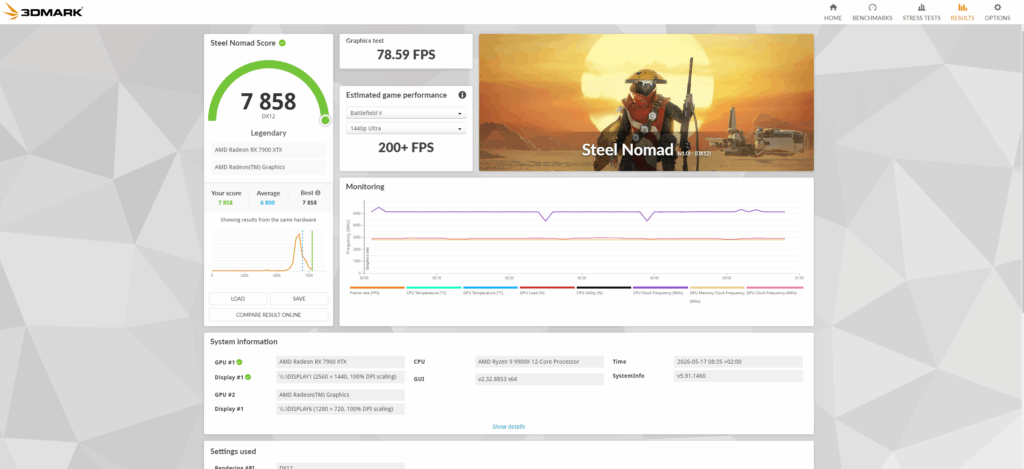This screenshot has width=1024, height=469.
Task: Click the Stress Tests bar chart icon
Action: (921, 7)
